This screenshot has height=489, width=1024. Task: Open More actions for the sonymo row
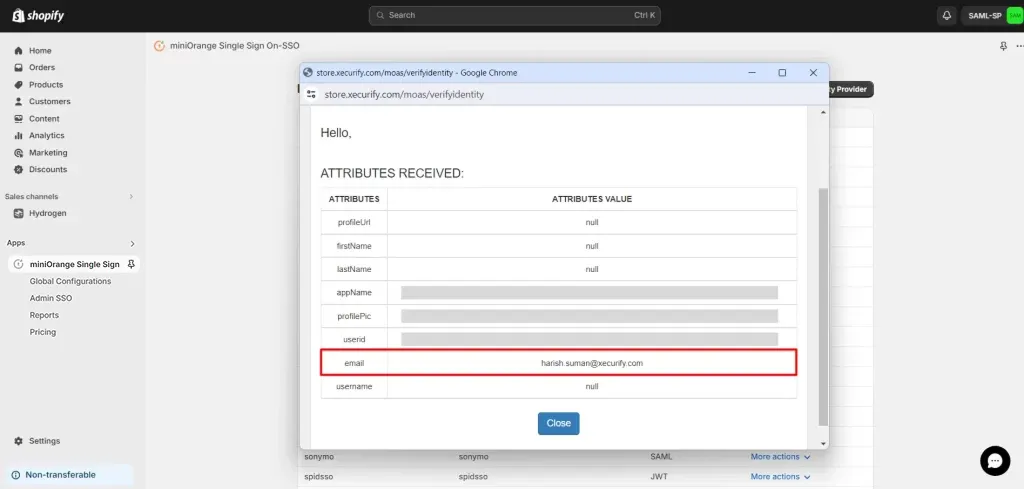coord(780,457)
